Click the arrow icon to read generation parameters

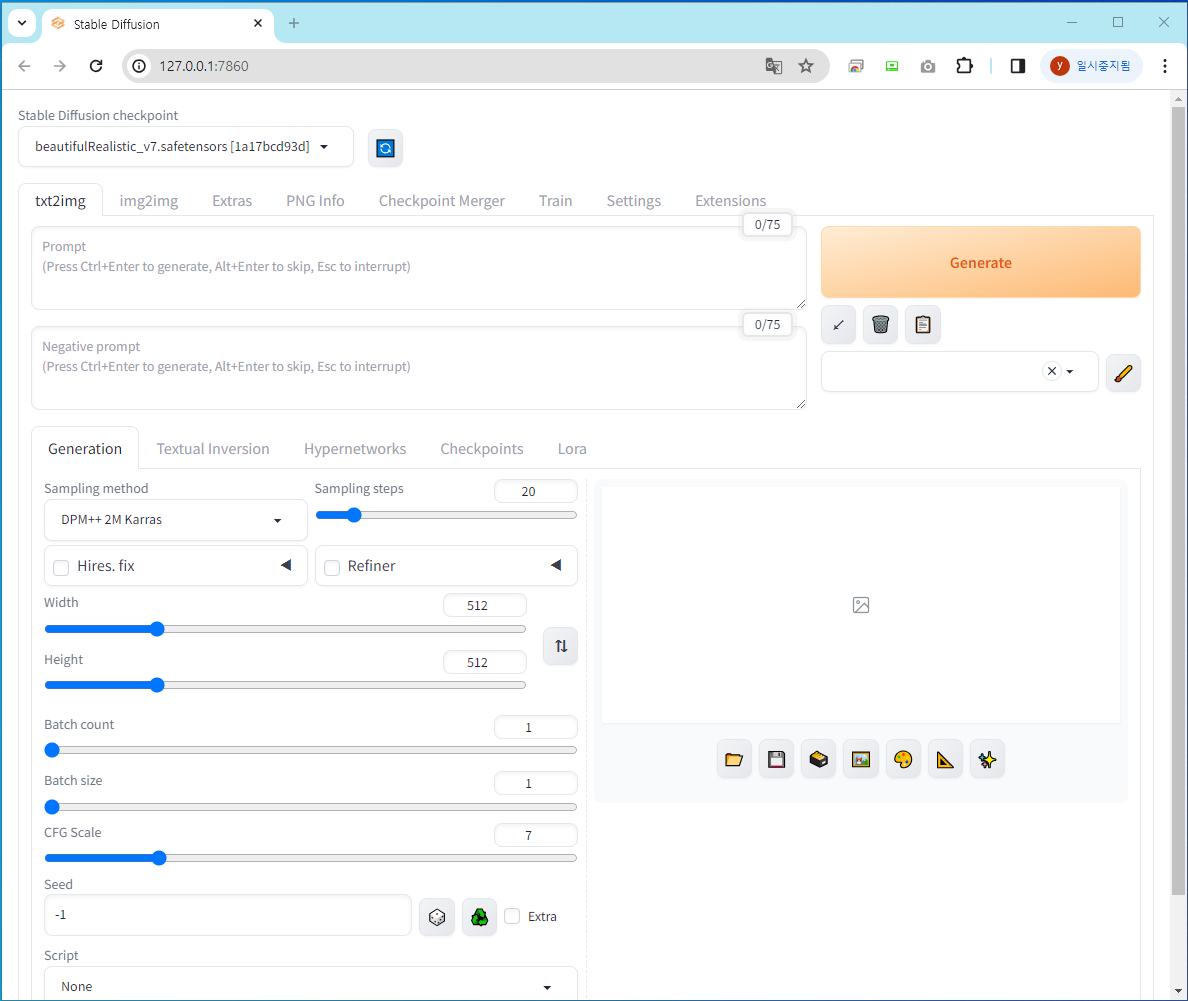pos(838,325)
